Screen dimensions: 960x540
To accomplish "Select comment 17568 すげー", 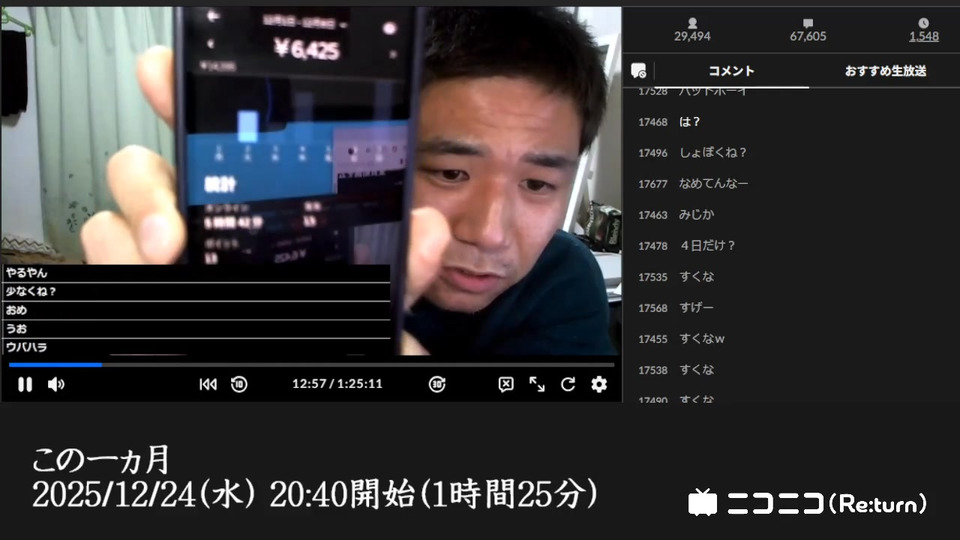I will (791, 308).
